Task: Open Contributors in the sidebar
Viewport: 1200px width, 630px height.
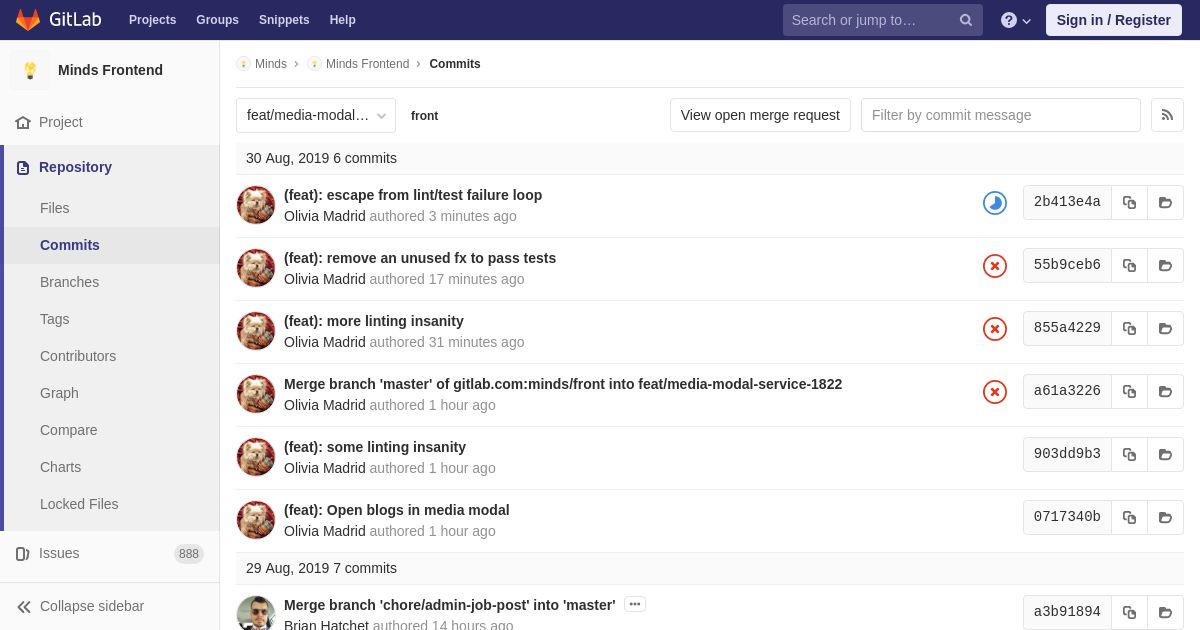Action: (x=78, y=356)
